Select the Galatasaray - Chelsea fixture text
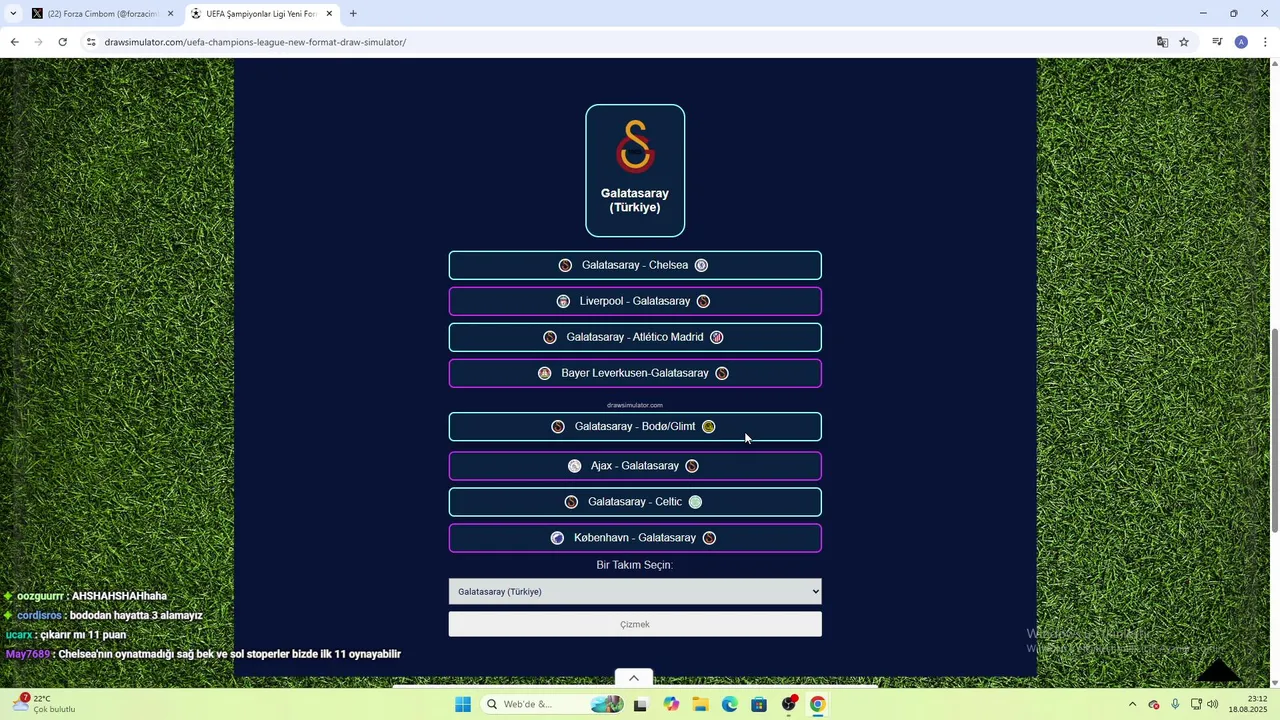Viewport: 1280px width, 720px height. click(635, 265)
